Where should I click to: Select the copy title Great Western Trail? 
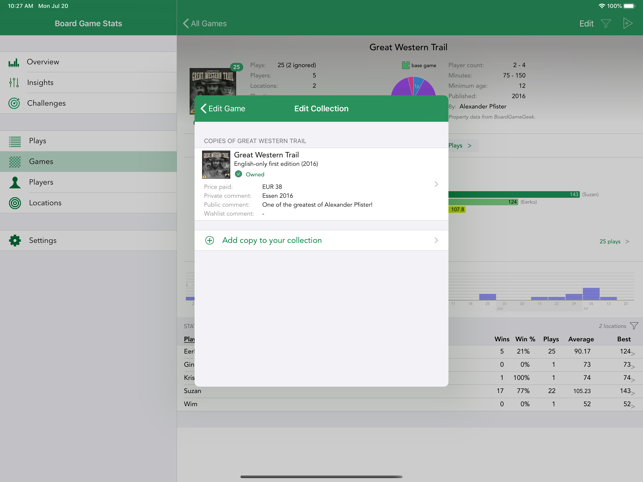coord(267,155)
